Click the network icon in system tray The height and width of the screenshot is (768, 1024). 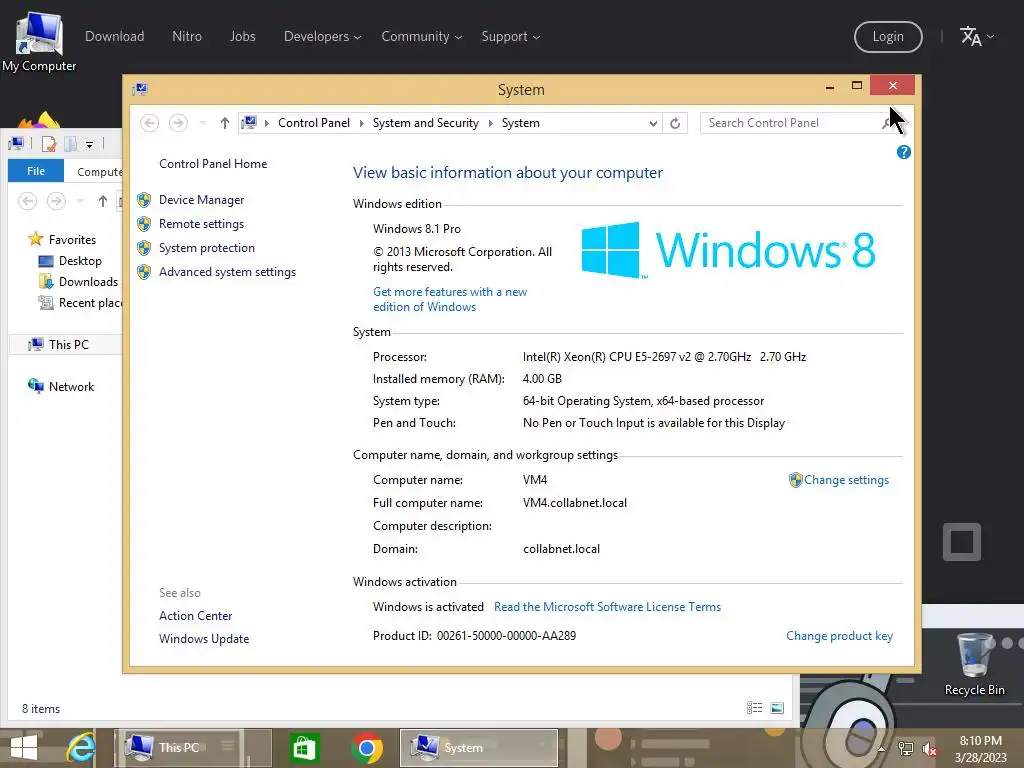pyautogui.click(x=906, y=749)
